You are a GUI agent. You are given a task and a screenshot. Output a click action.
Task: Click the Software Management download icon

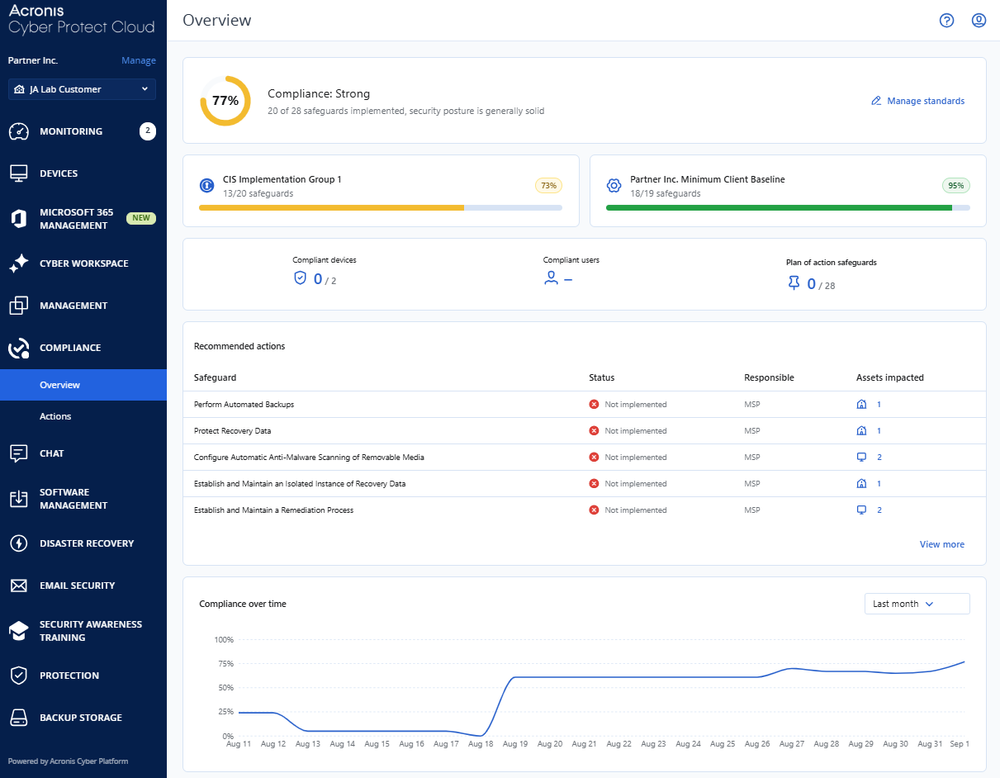click(x=18, y=499)
